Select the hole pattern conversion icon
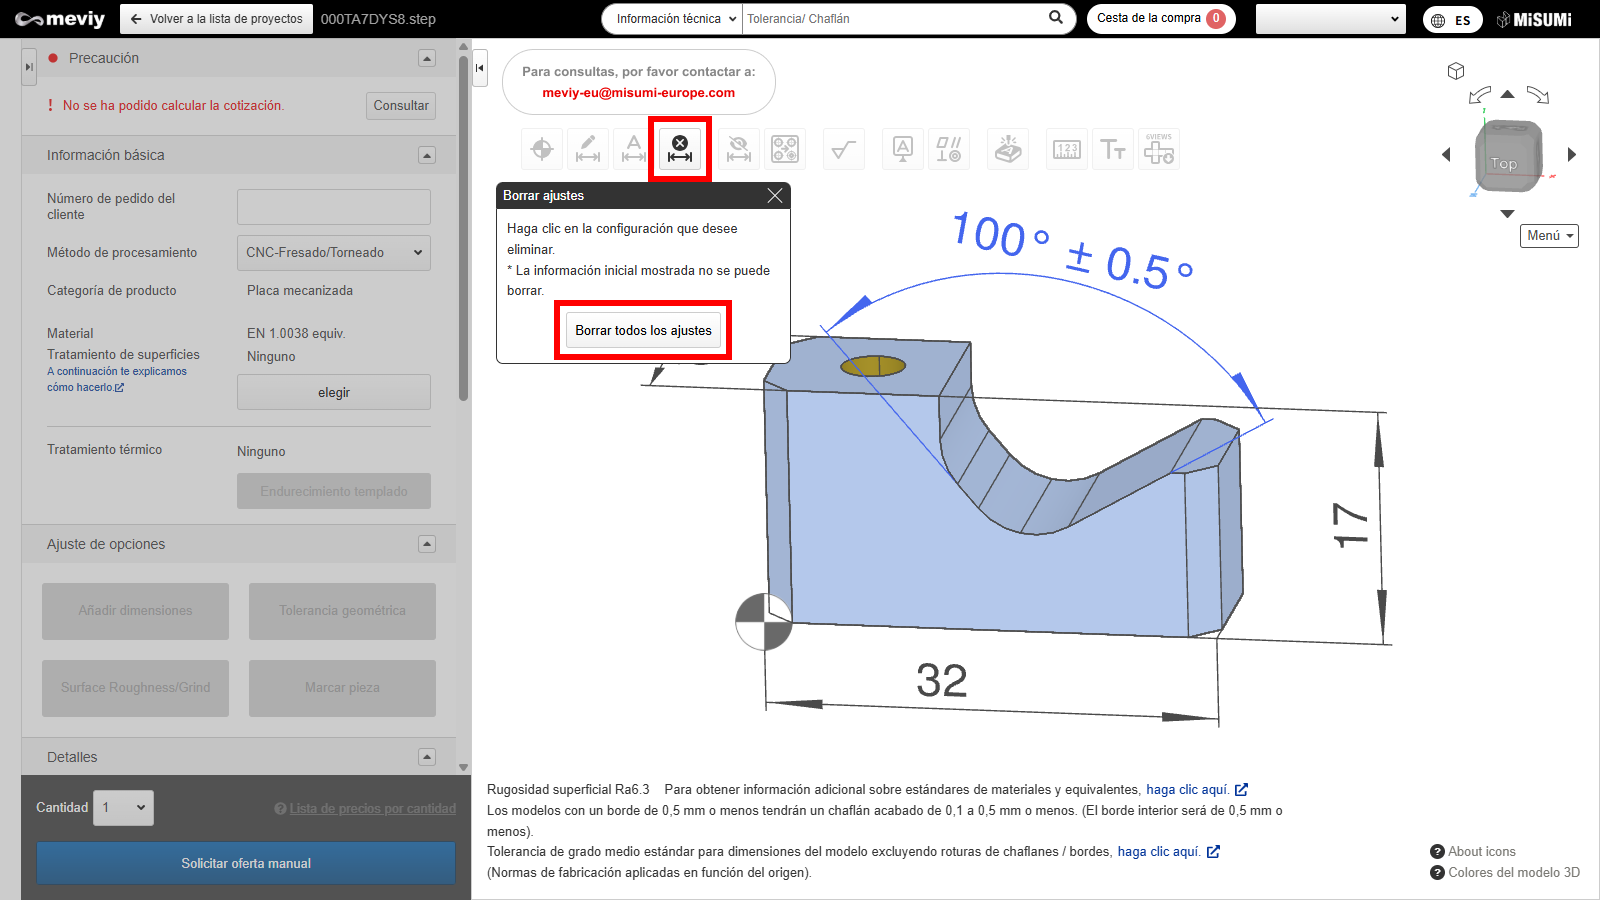Image resolution: width=1600 pixels, height=900 pixels. click(785, 150)
